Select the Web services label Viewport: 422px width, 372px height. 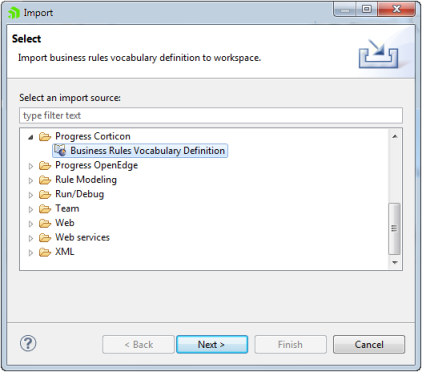[x=82, y=237]
